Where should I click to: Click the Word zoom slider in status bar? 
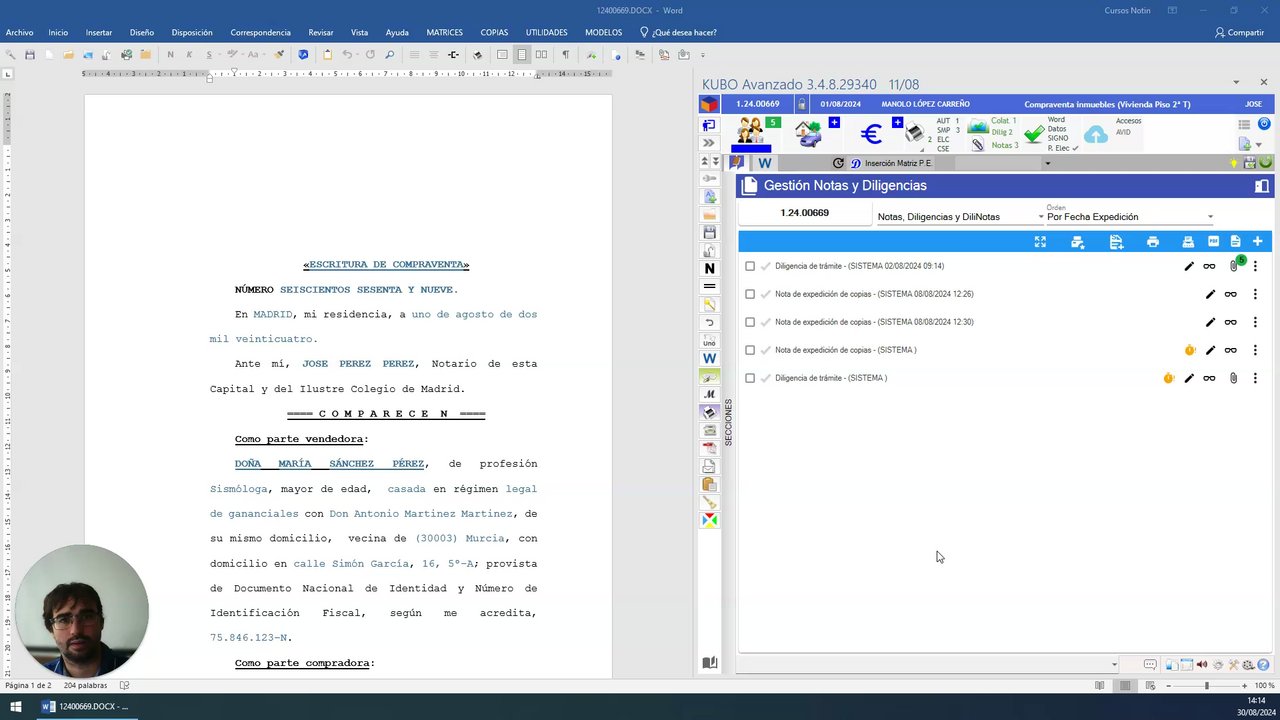(x=1206, y=685)
